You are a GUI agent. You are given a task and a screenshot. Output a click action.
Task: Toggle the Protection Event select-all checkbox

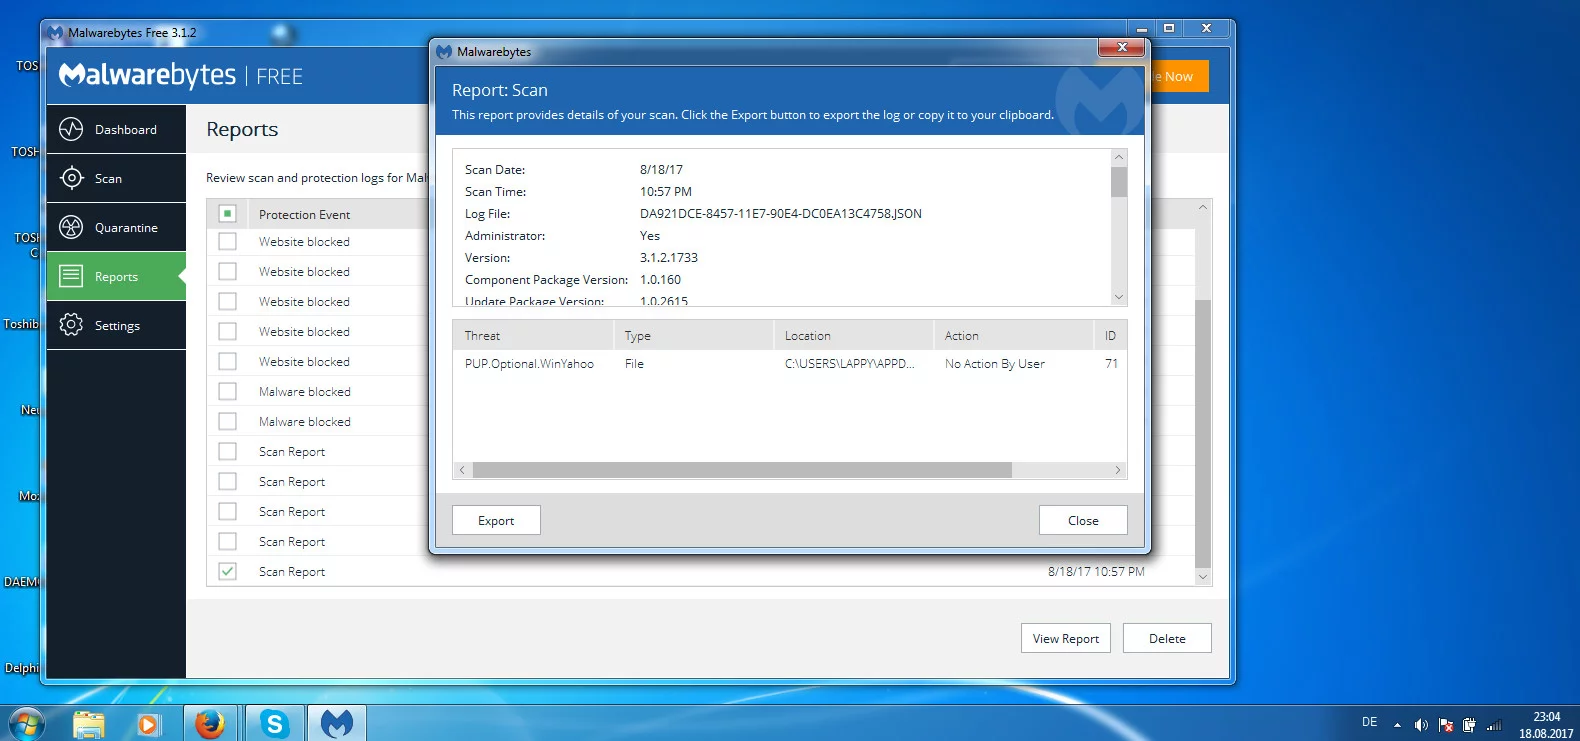point(228,214)
